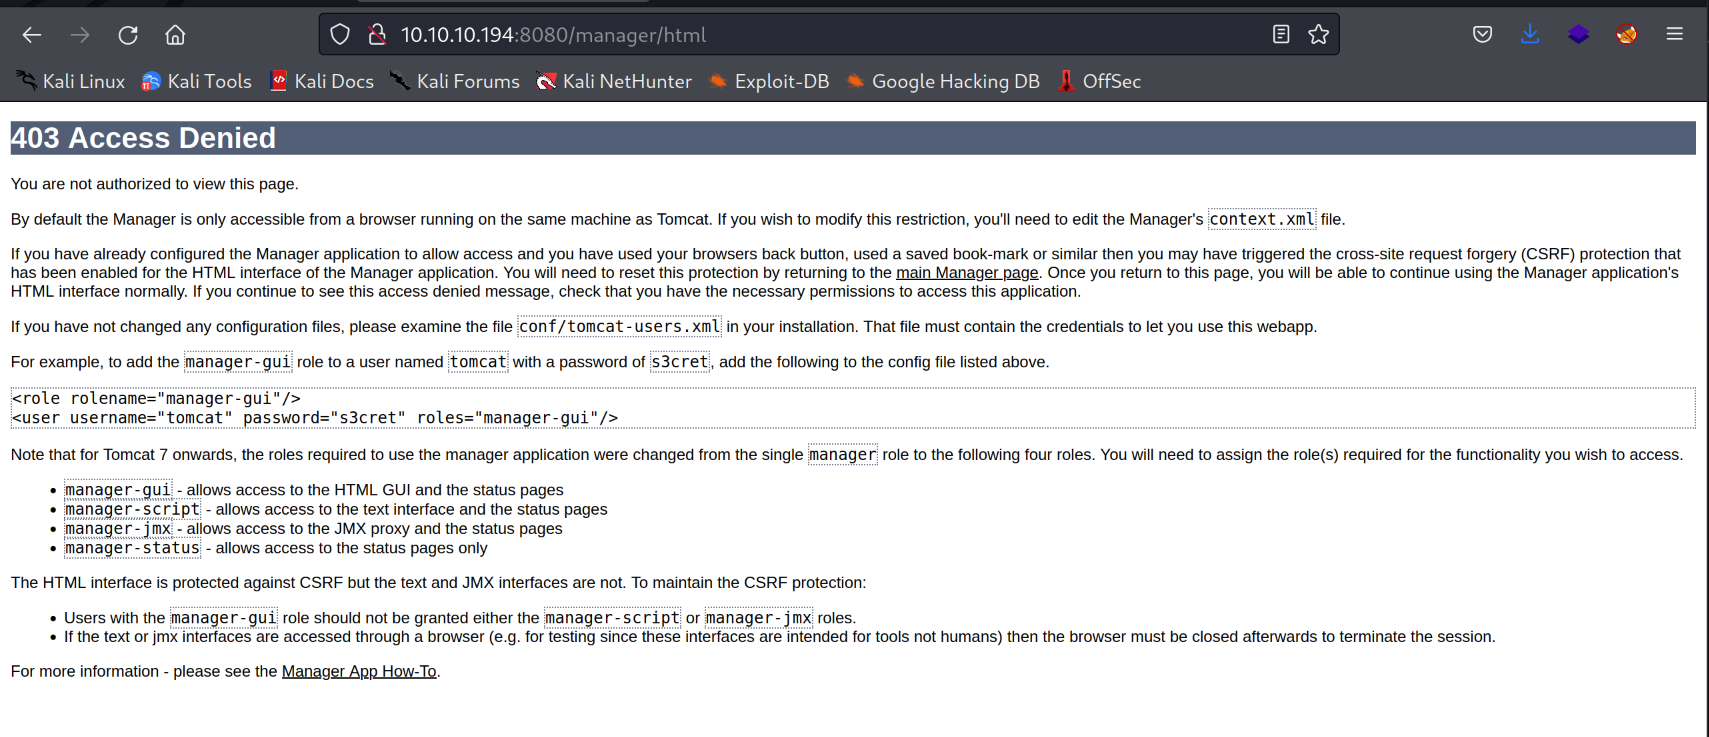Click the URL address bar
Image resolution: width=1709 pixels, height=737 pixels.
coord(800,35)
